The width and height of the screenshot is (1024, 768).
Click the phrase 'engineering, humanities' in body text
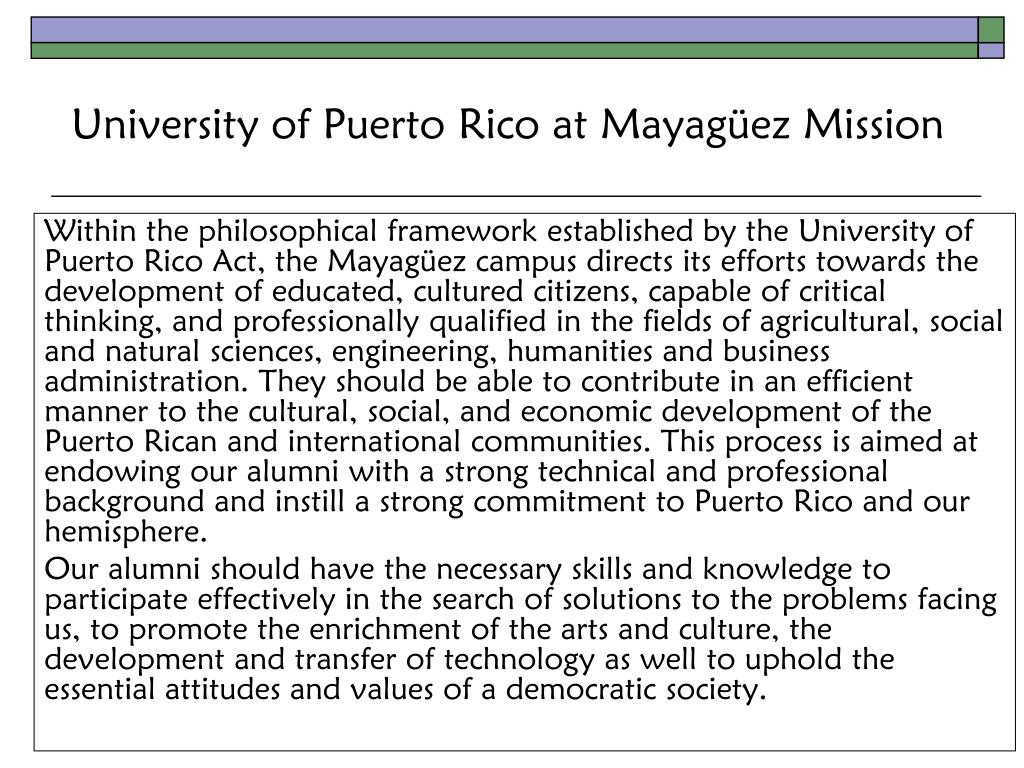(x=492, y=351)
